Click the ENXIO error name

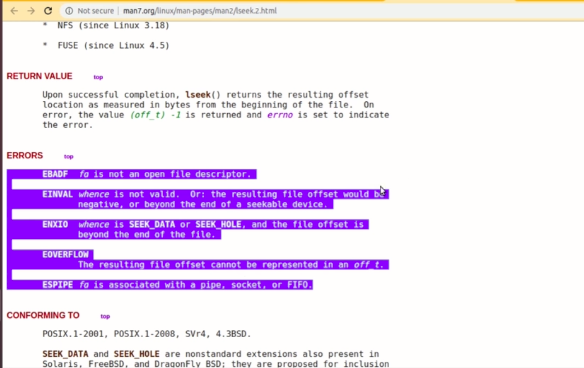(x=55, y=224)
